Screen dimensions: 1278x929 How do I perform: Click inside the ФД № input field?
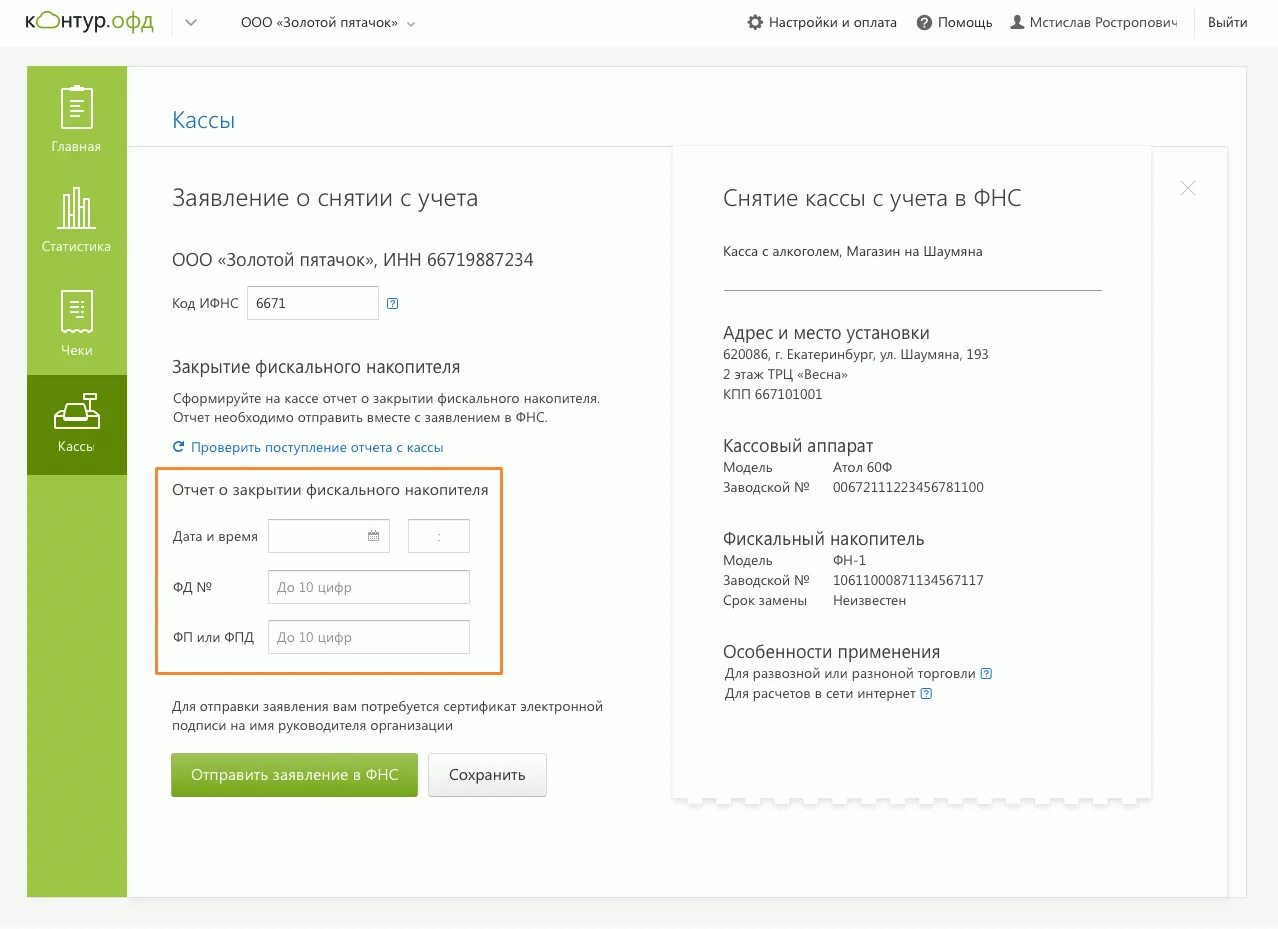[x=368, y=586]
